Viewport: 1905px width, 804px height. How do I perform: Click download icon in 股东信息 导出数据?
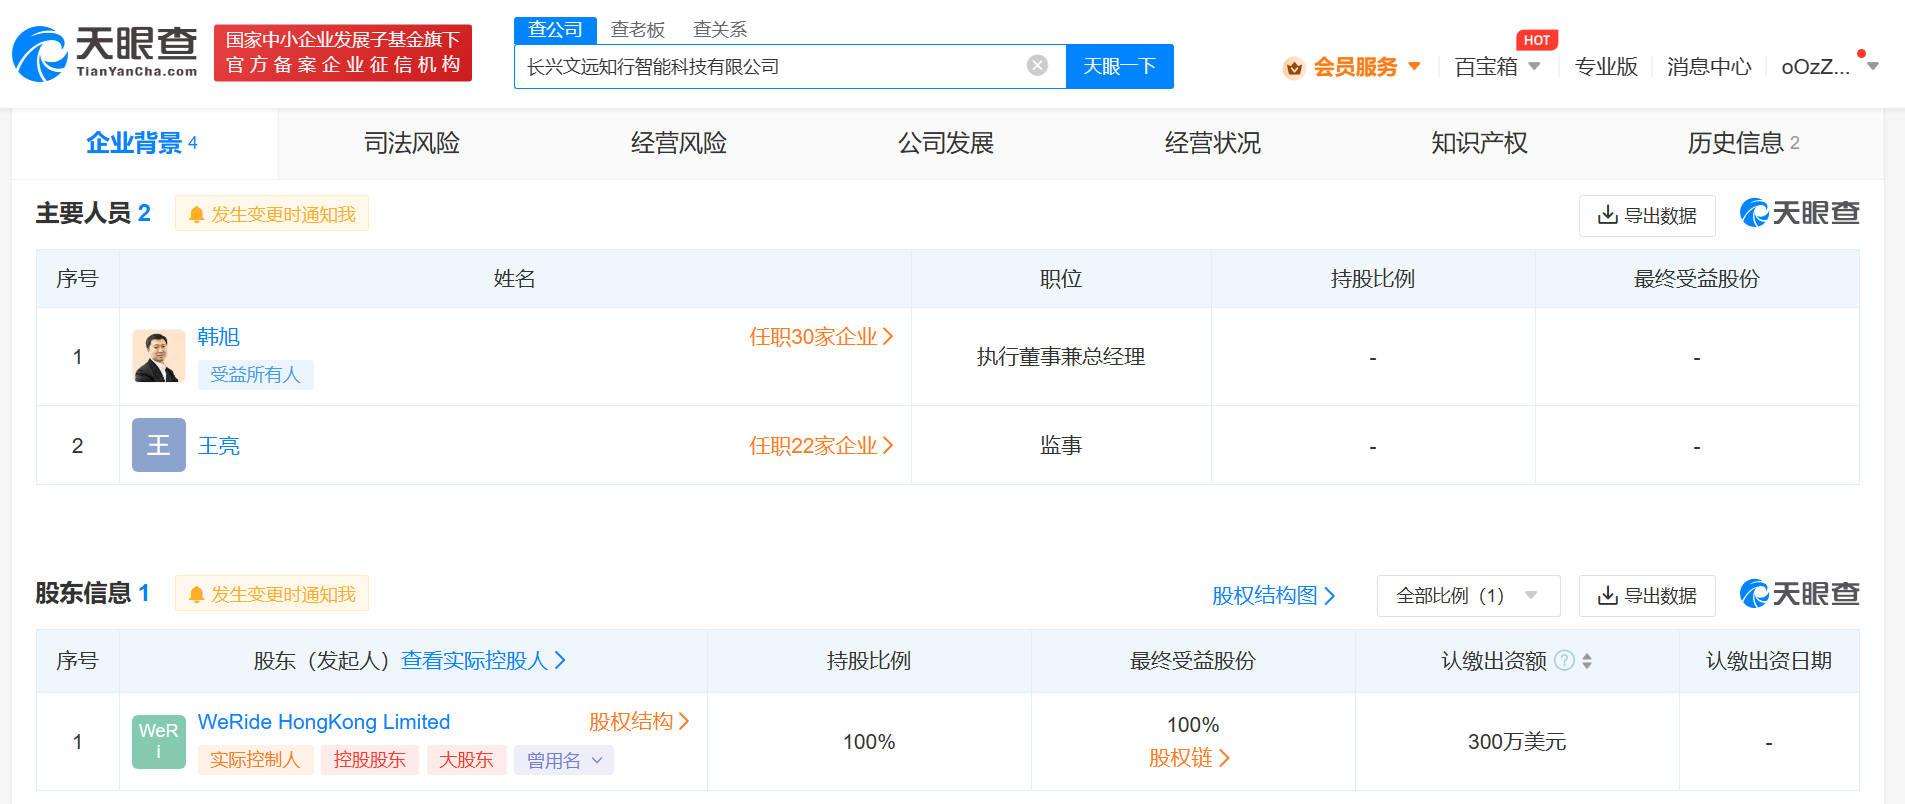pyautogui.click(x=1608, y=595)
